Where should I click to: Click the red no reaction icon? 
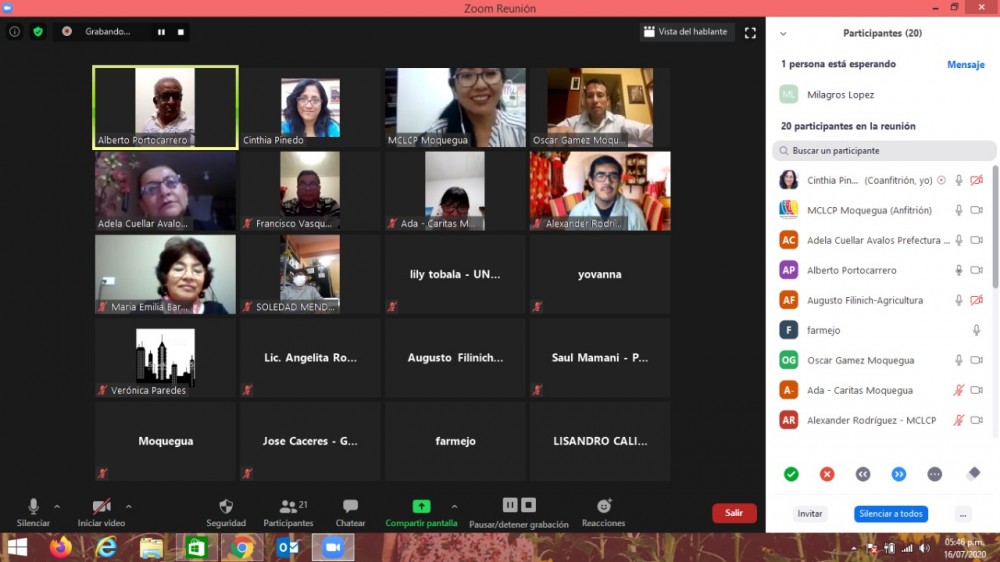(827, 474)
